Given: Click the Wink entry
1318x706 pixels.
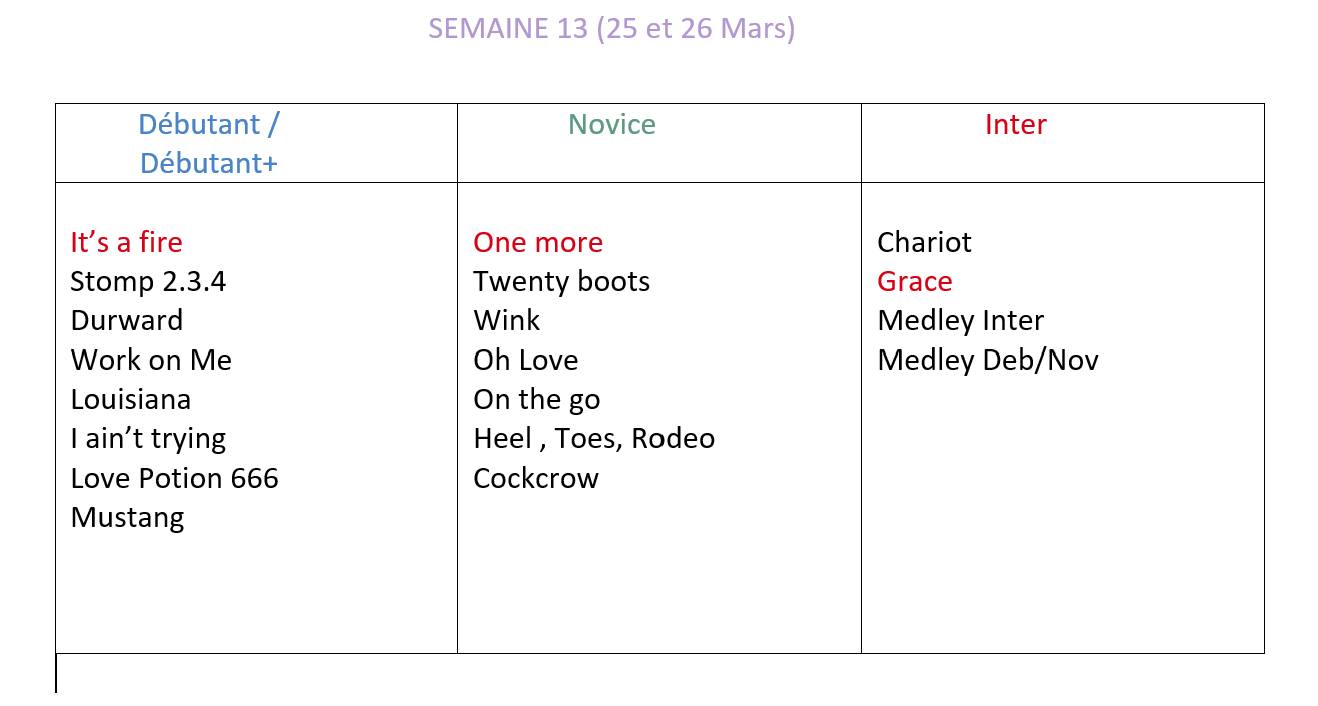Looking at the screenshot, I should [506, 320].
